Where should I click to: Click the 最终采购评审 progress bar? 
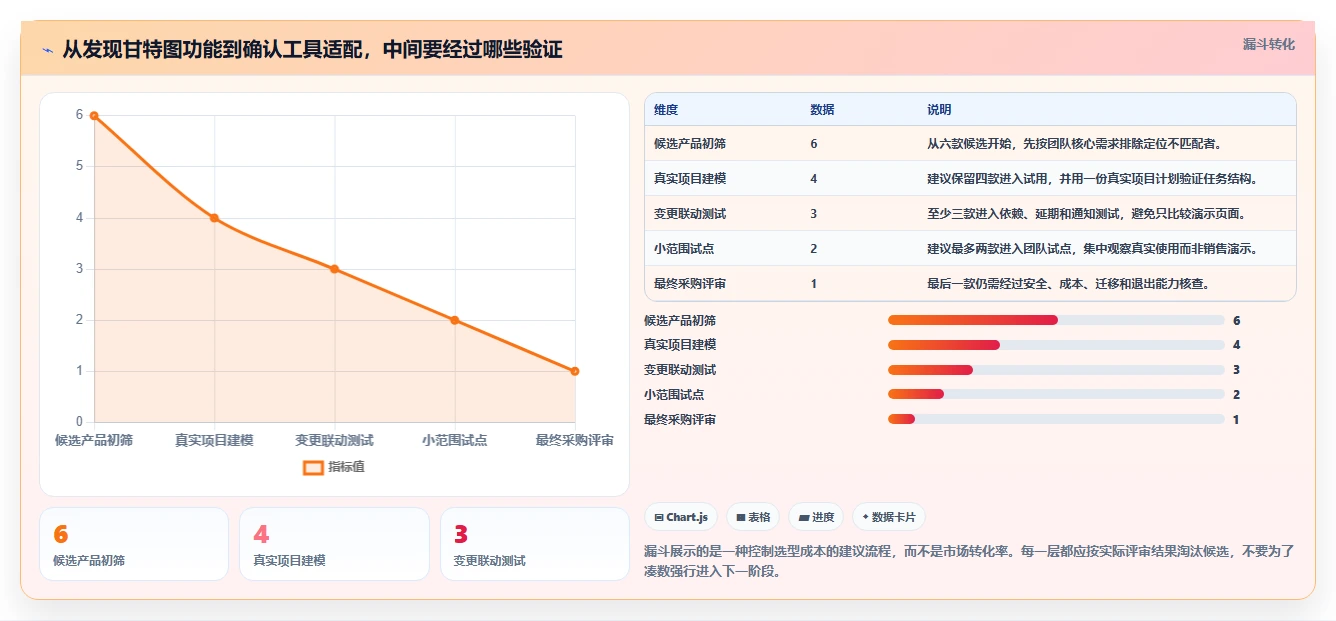tap(1056, 419)
